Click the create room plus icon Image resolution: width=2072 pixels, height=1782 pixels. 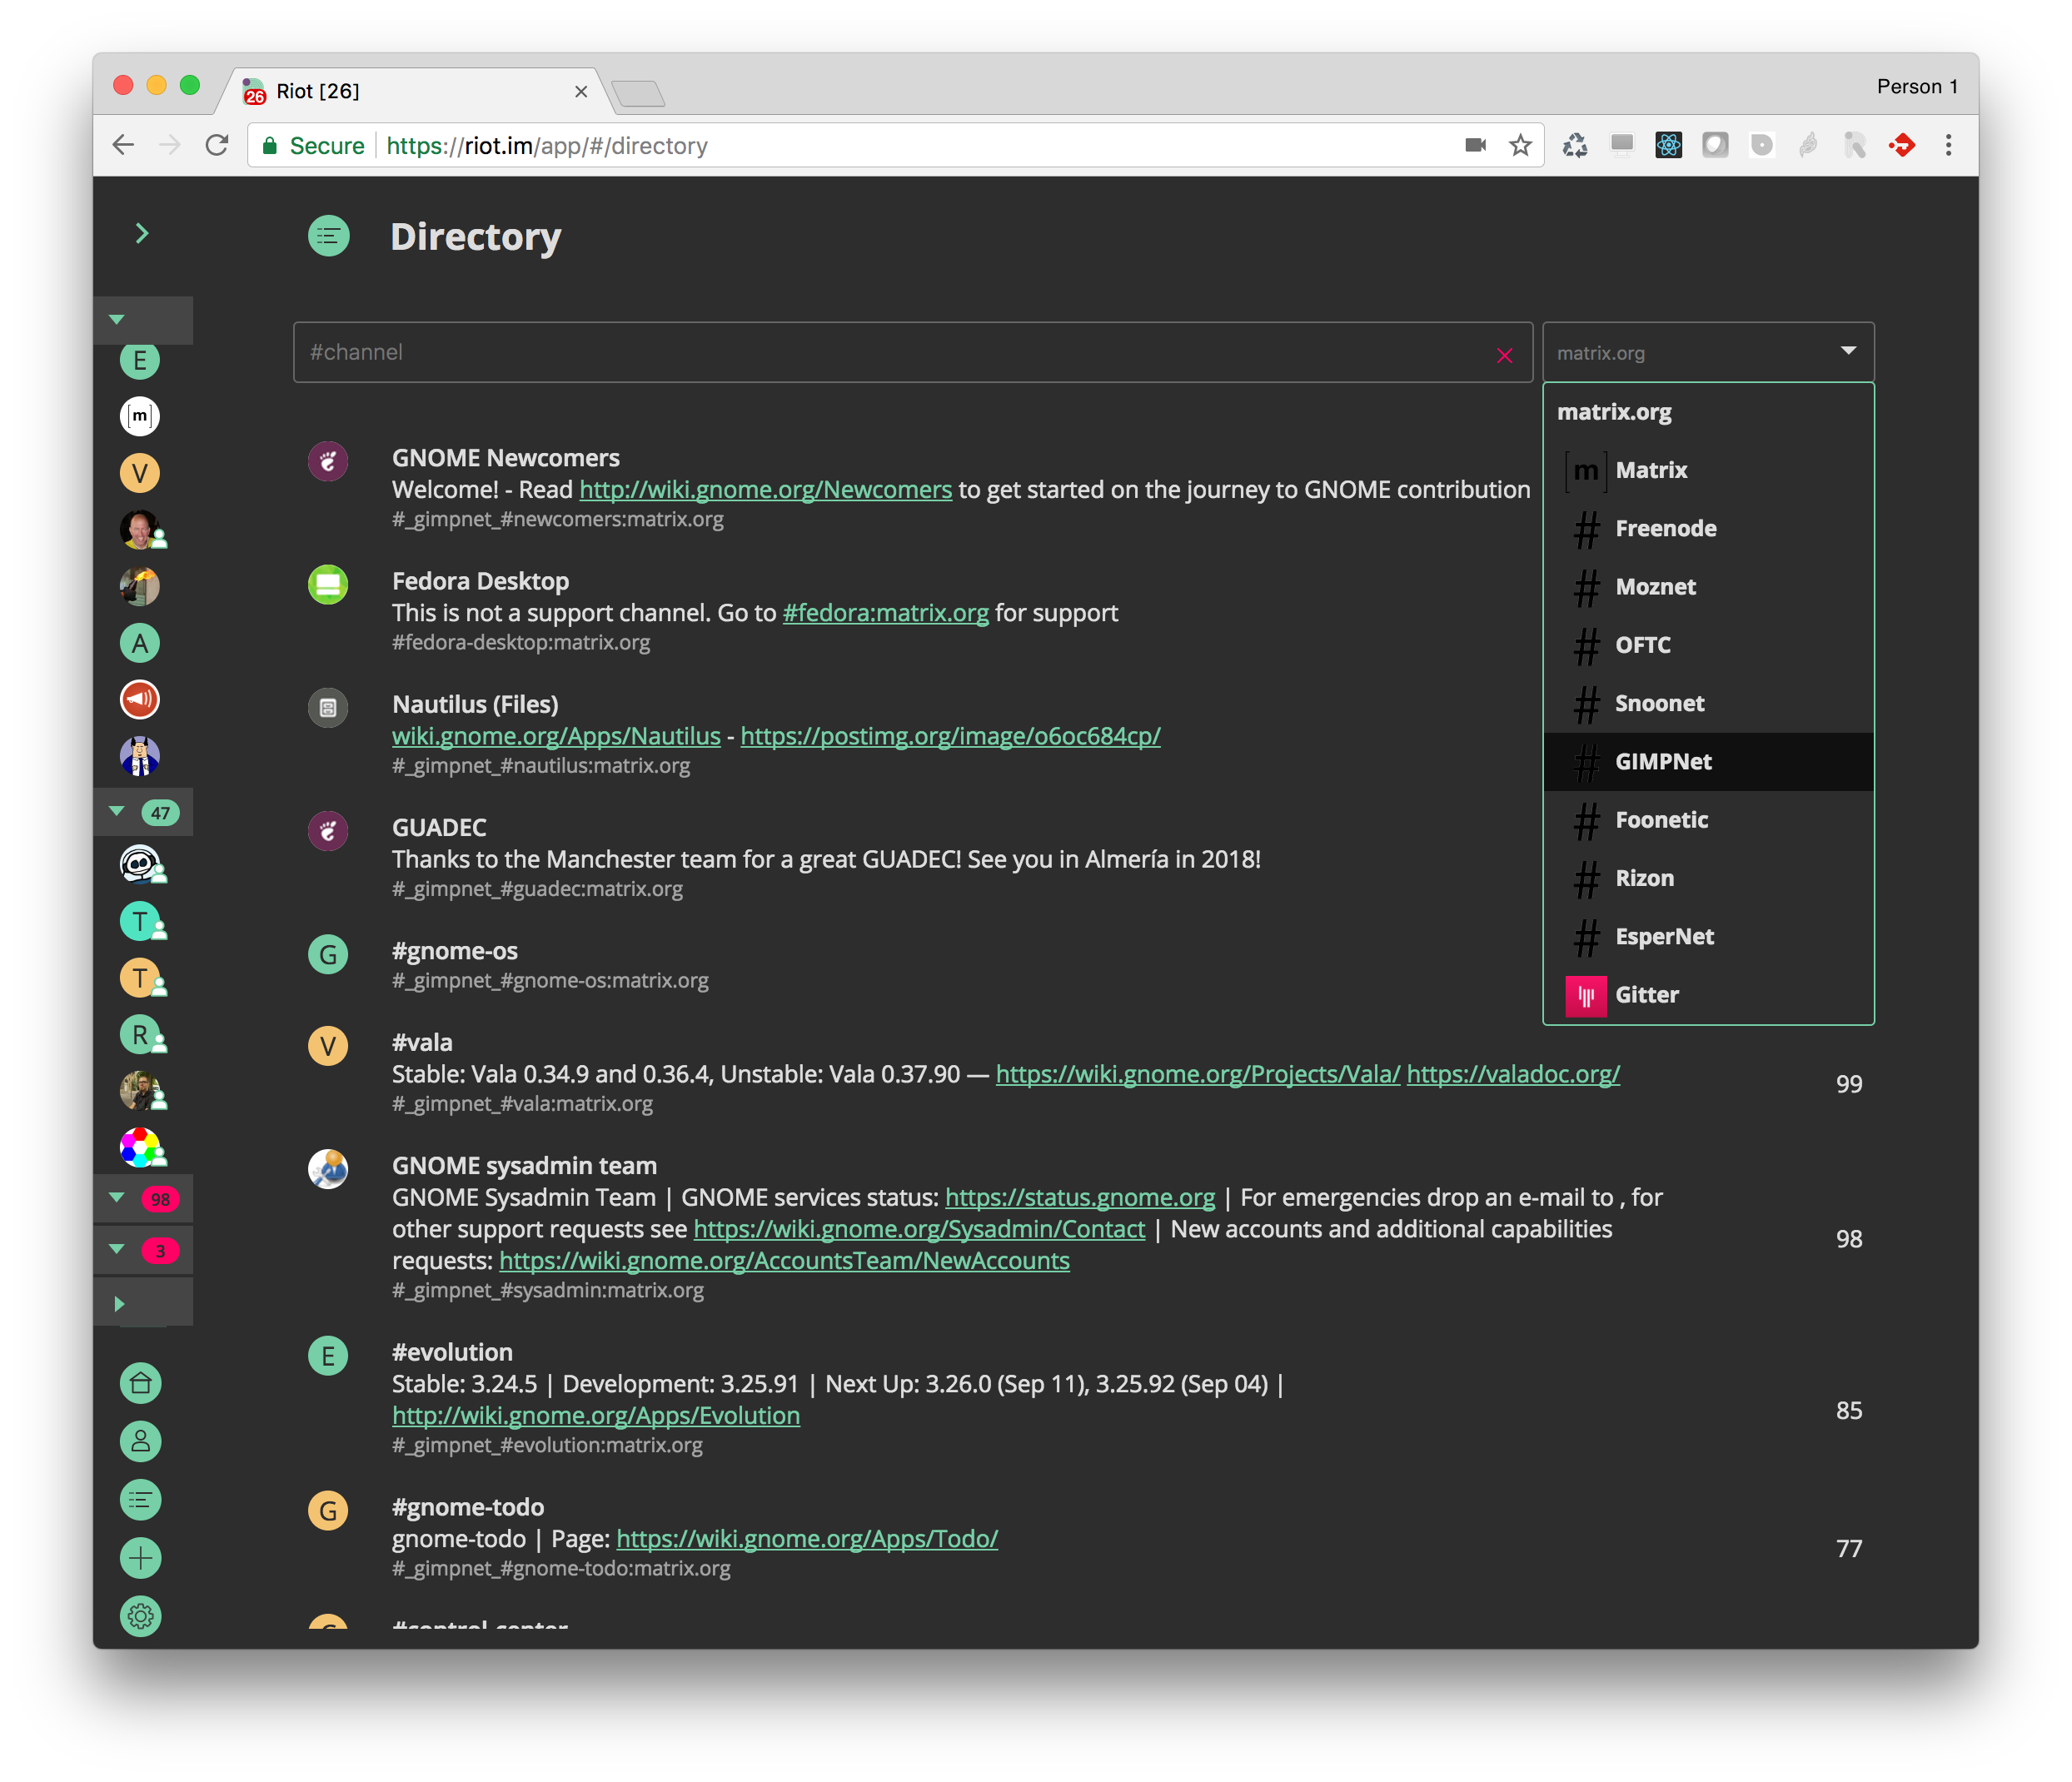pyautogui.click(x=140, y=1558)
